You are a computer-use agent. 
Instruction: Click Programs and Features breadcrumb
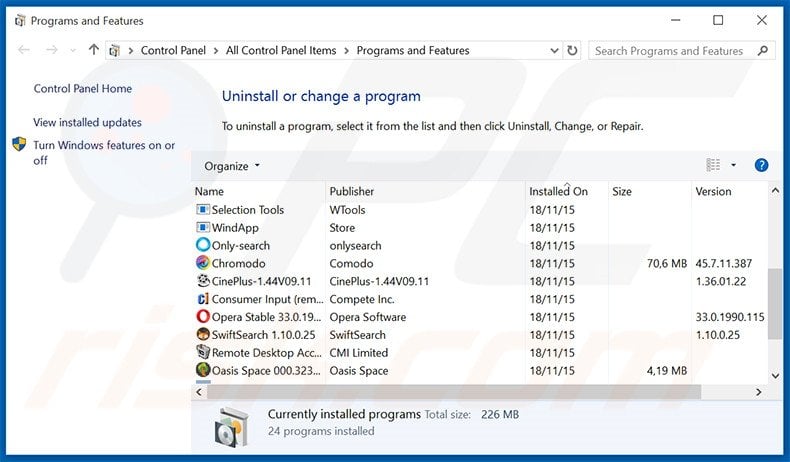(413, 50)
